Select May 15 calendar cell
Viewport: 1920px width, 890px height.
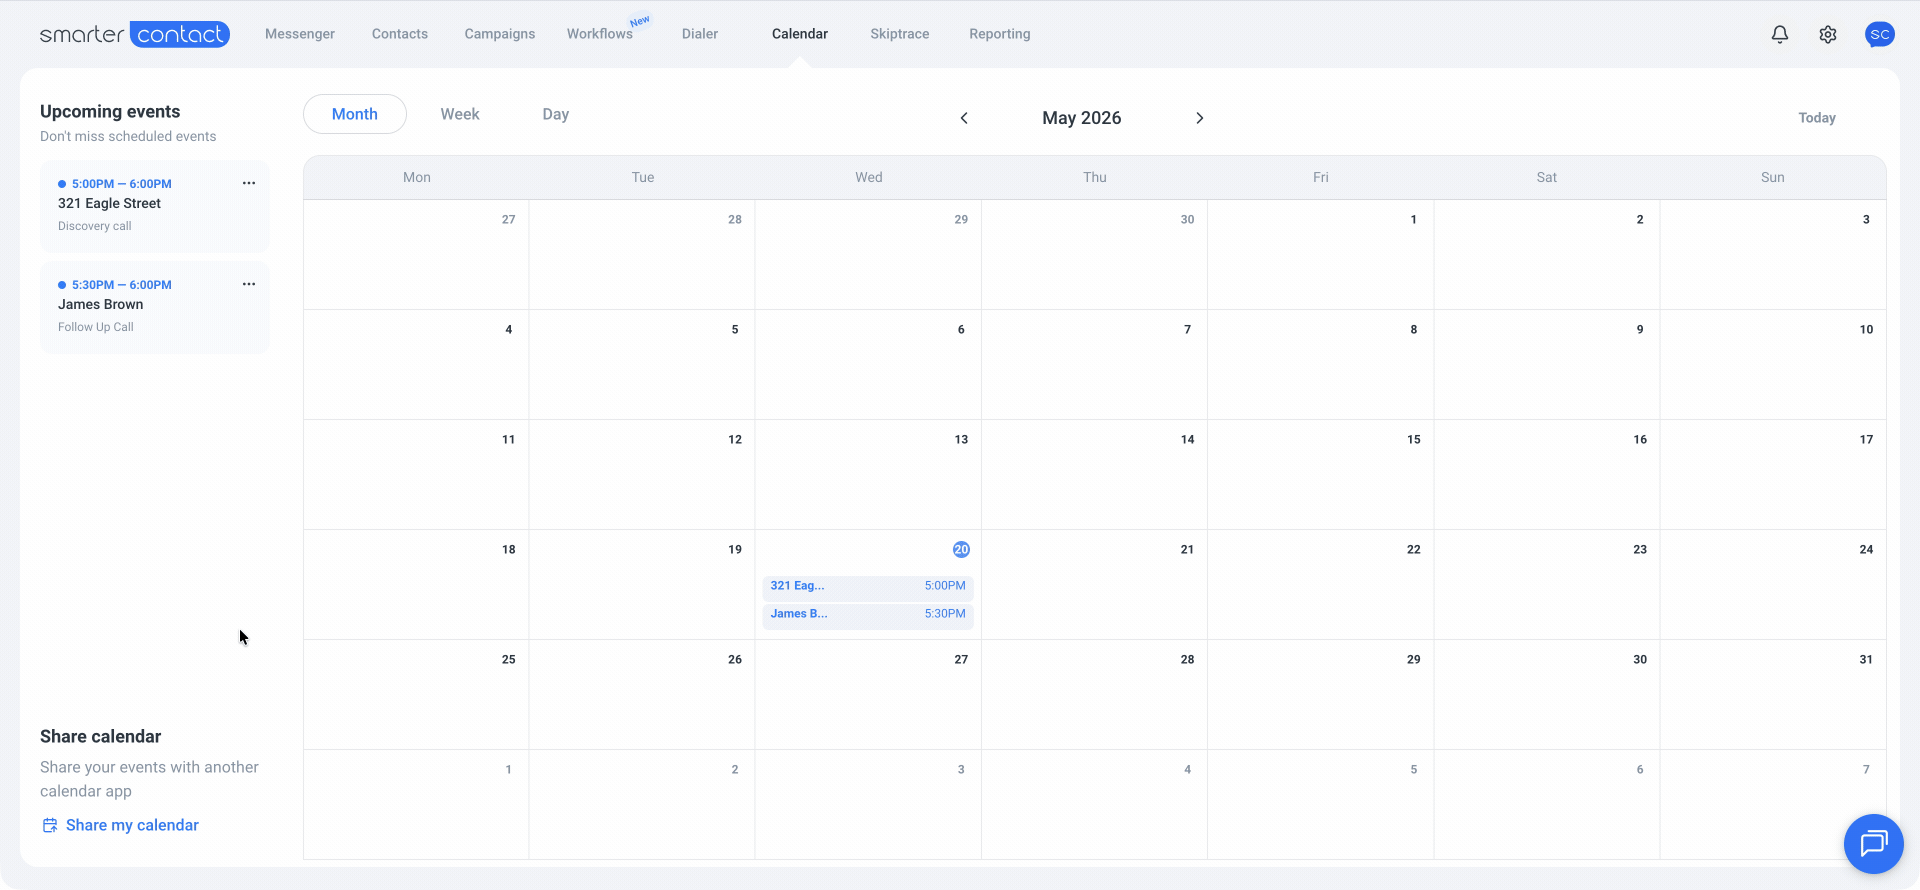tap(1320, 474)
